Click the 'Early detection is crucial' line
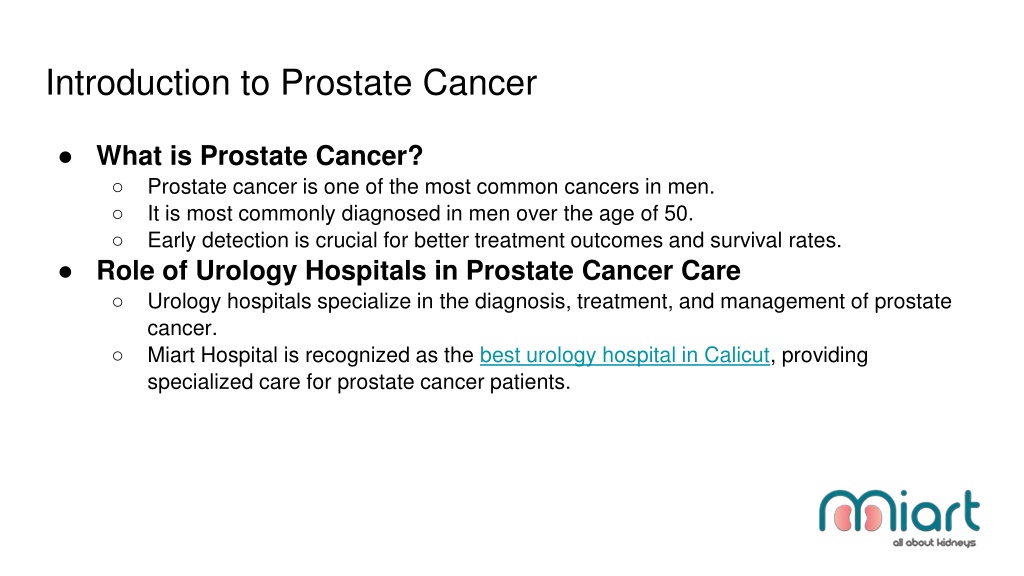Viewport: 1024px width, 576px height. (494, 240)
